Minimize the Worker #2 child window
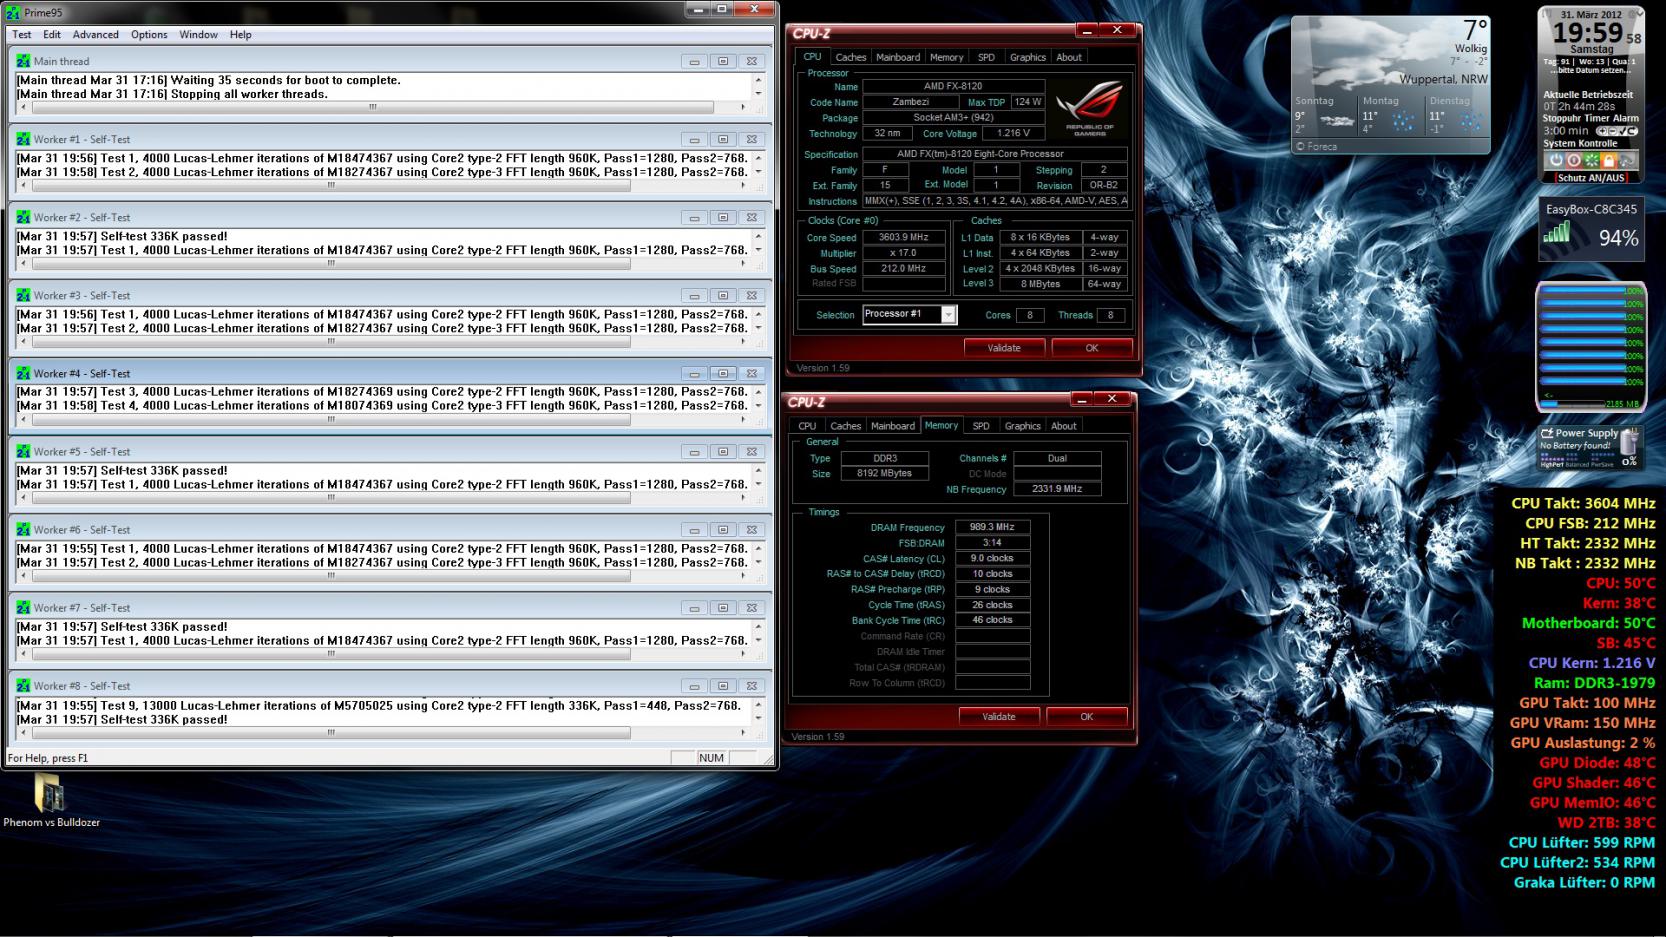1666x937 pixels. 694,217
